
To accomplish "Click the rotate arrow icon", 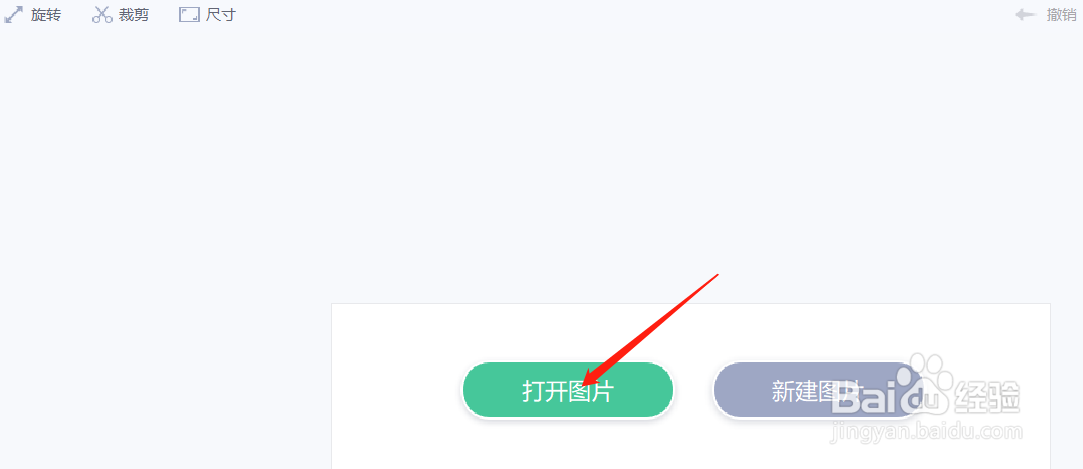I will point(13,15).
